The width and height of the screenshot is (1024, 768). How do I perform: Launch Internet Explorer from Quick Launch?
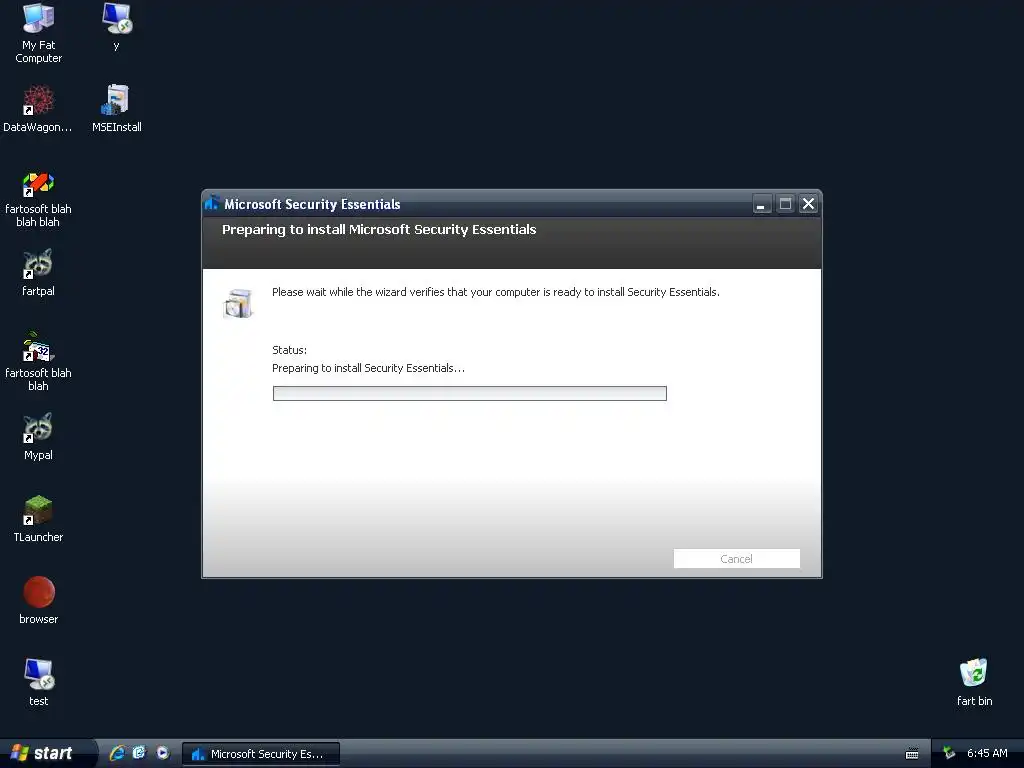click(x=117, y=753)
